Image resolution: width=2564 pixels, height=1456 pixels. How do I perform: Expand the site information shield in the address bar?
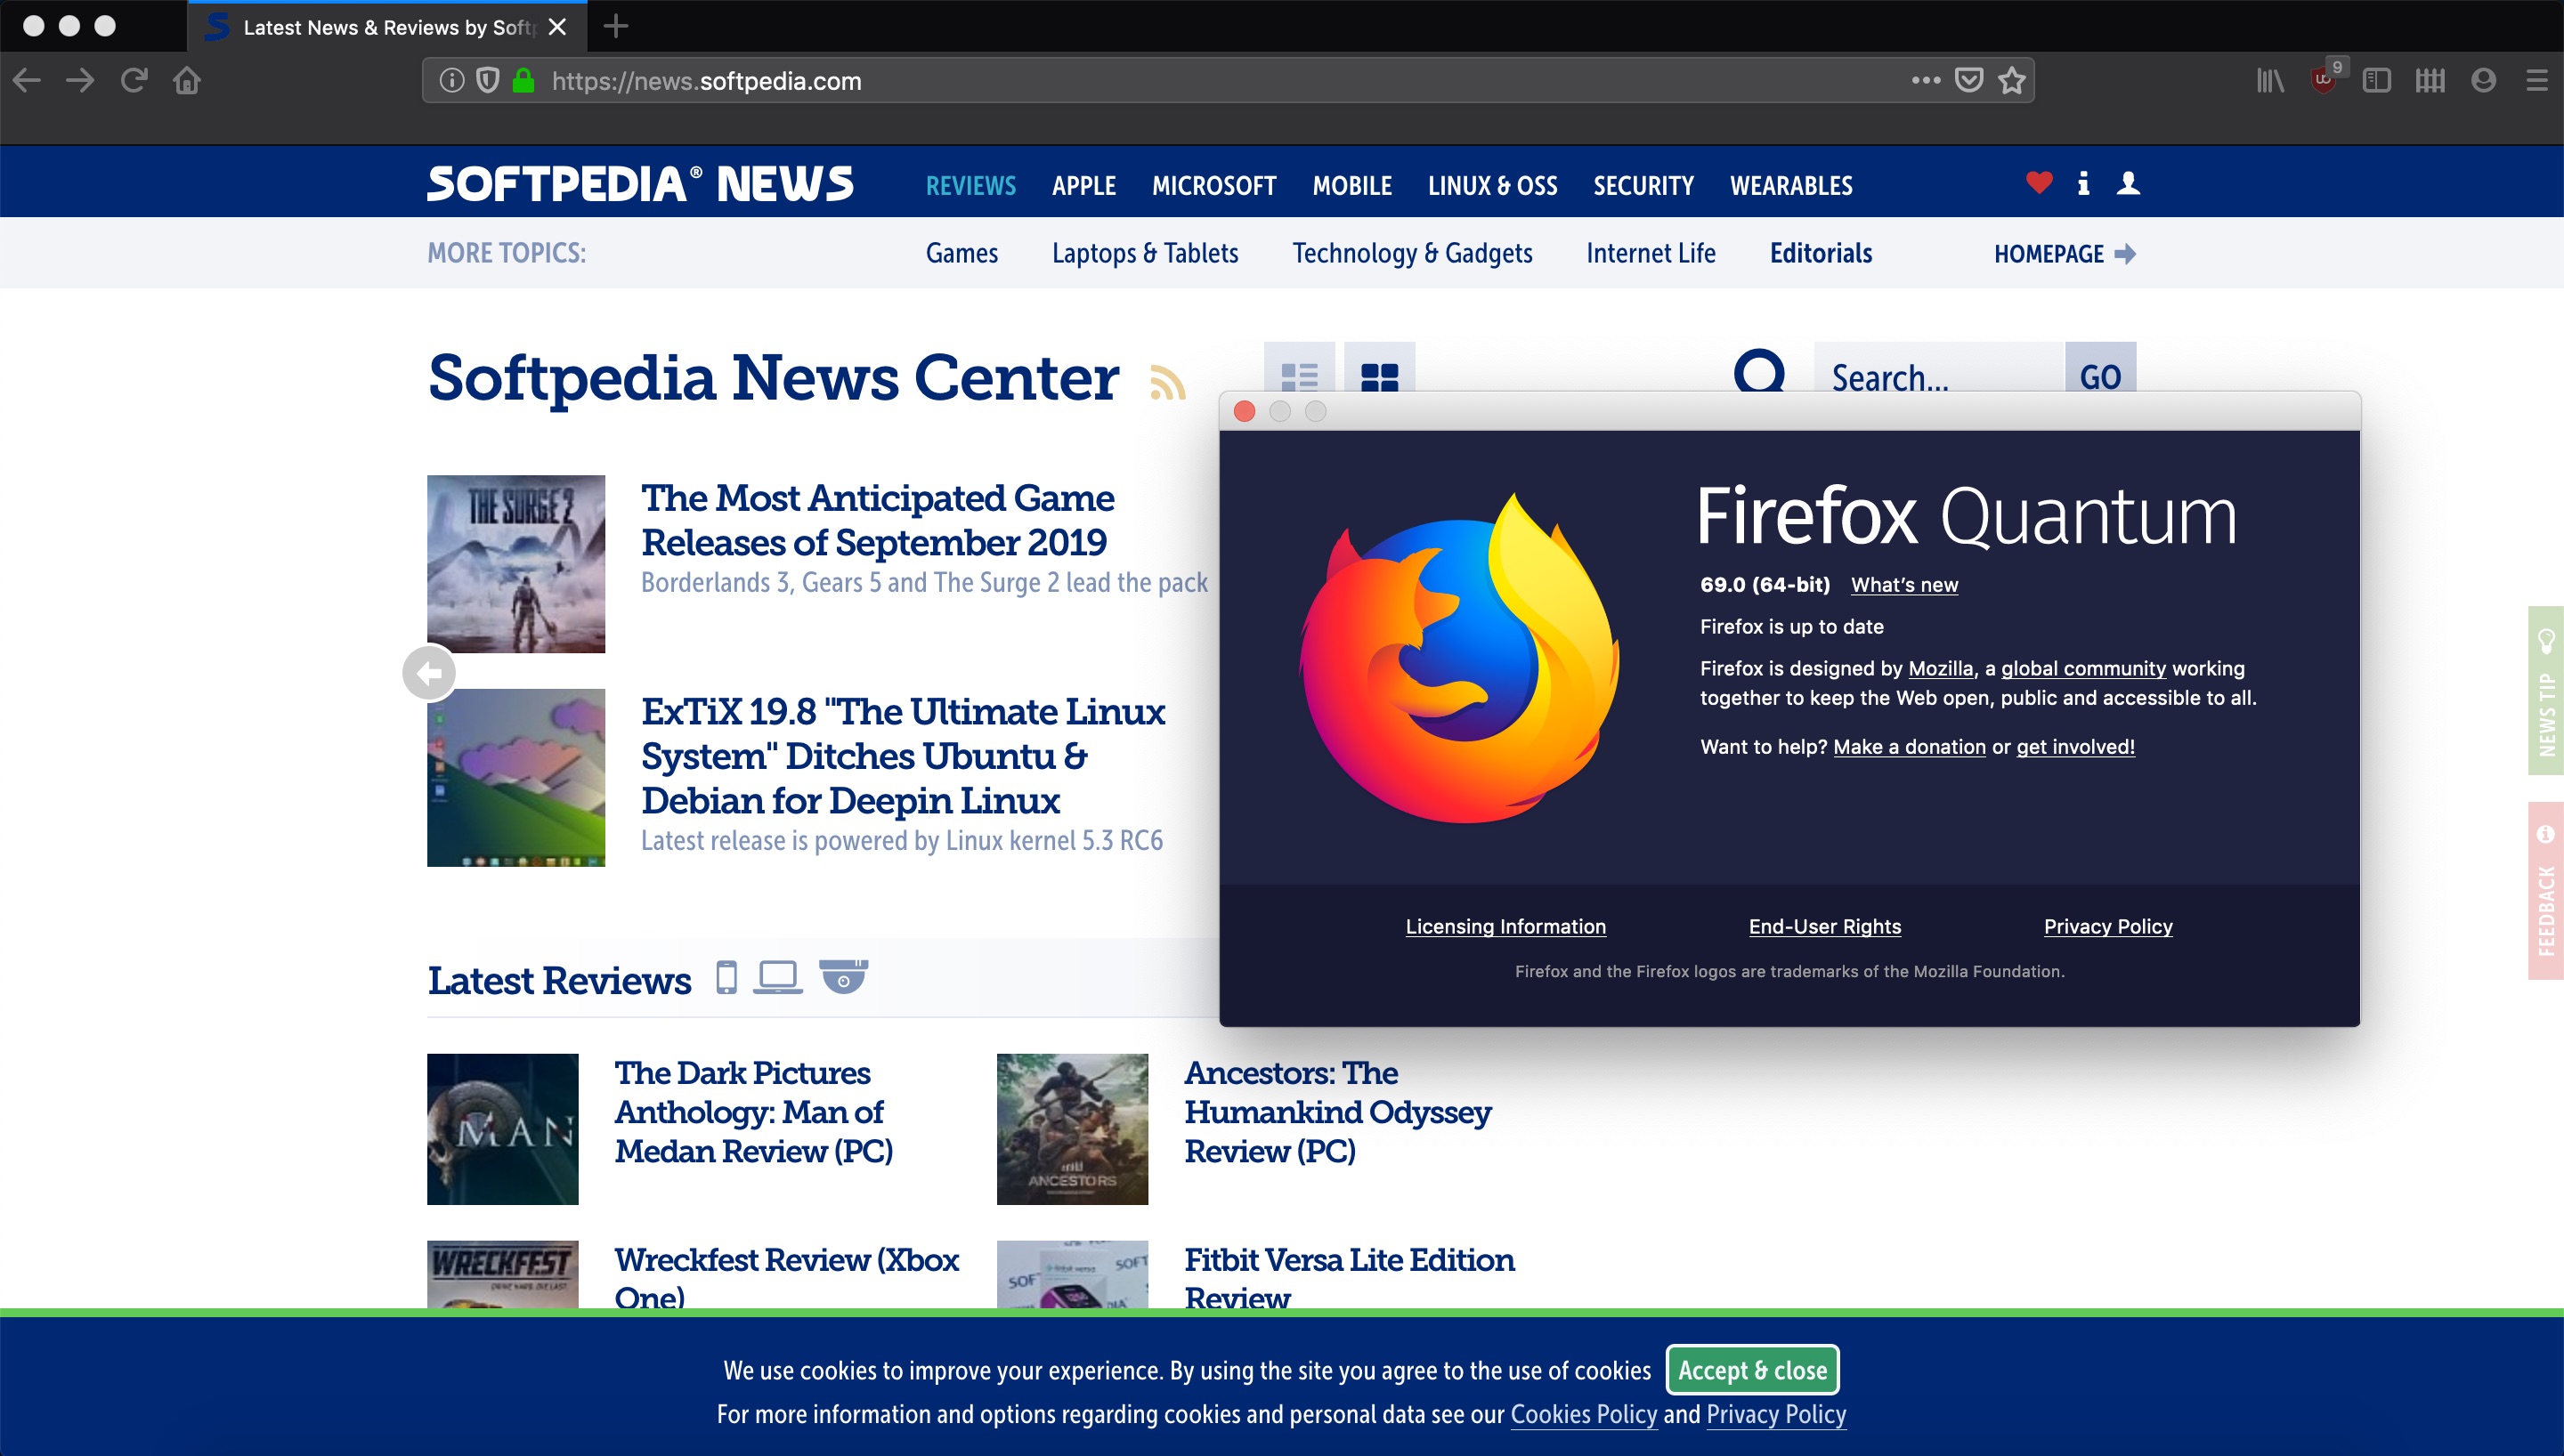click(x=487, y=81)
